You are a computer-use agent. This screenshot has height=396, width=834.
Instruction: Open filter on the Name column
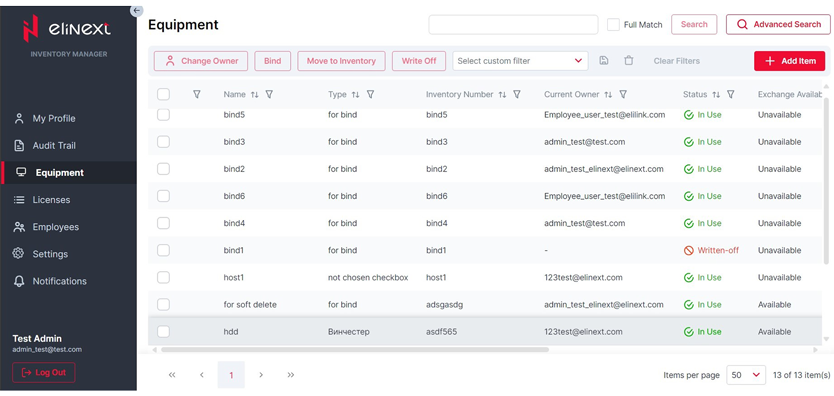coord(269,94)
